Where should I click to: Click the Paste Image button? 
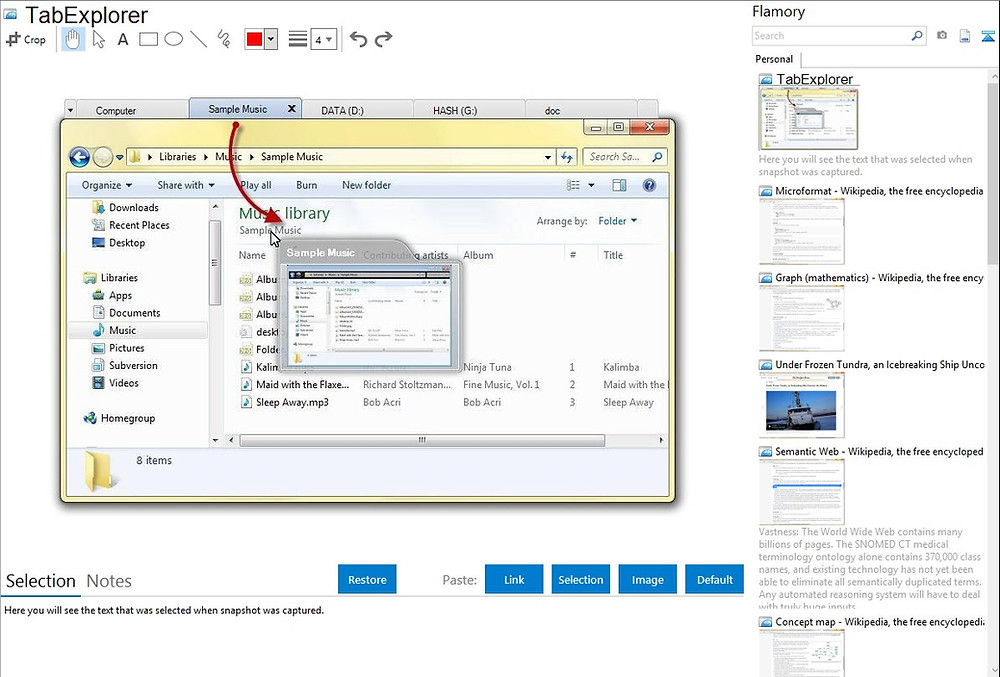pos(647,579)
